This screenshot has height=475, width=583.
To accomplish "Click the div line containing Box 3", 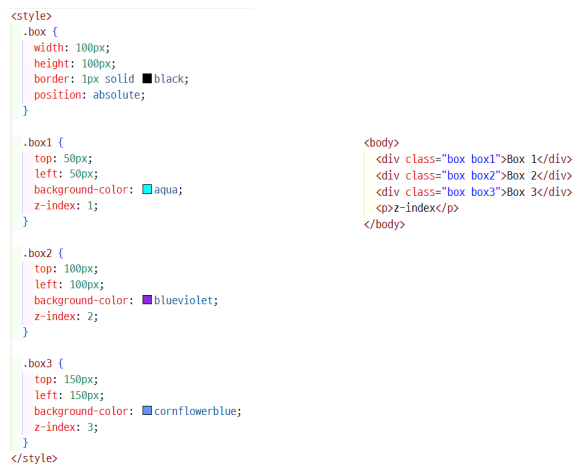I will click(x=474, y=192).
